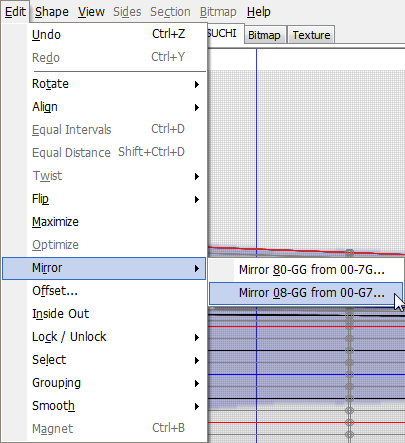The height and width of the screenshot is (443, 405).
Task: Expand the Lock / Unlock submenu
Action: 104,337
